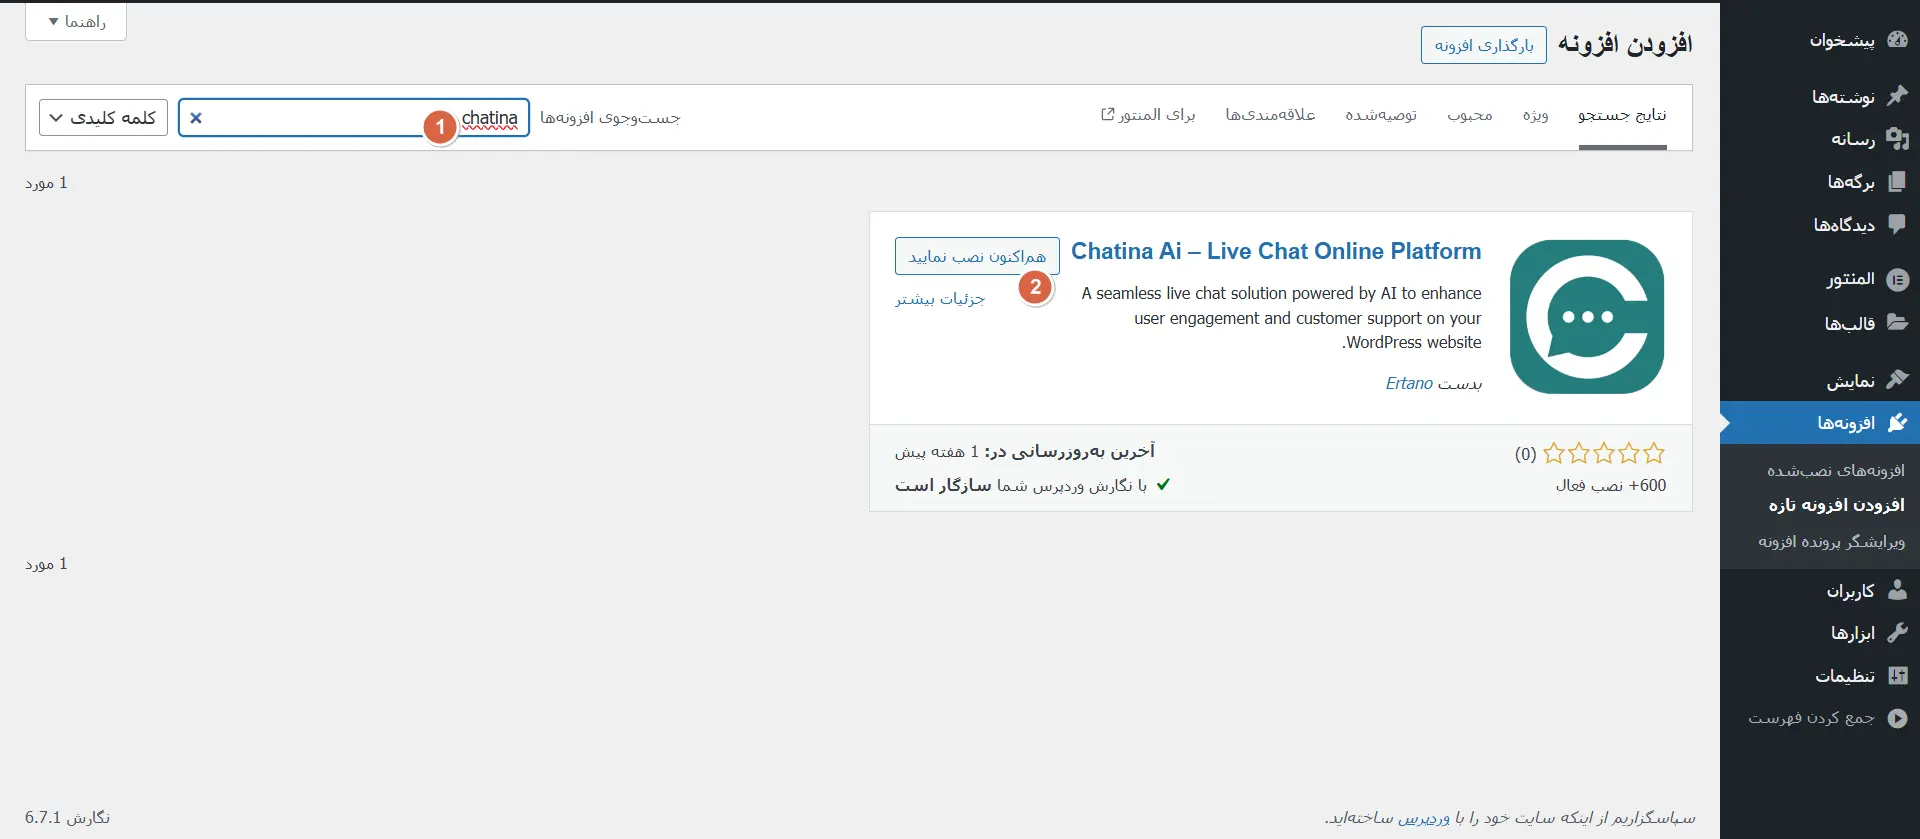The image size is (1920, 839).
Task: Open the Ertano author link
Action: click(x=1409, y=383)
